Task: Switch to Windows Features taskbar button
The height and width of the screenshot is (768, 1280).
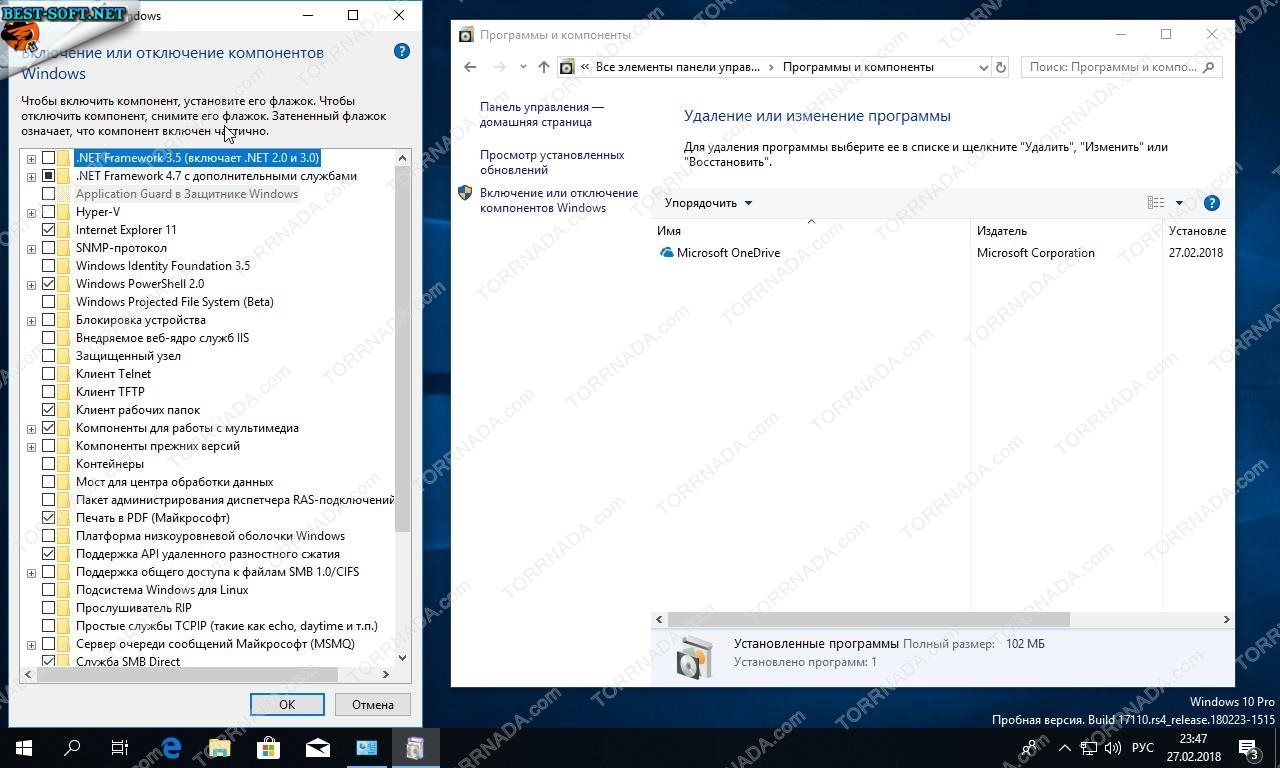Action: 415,748
